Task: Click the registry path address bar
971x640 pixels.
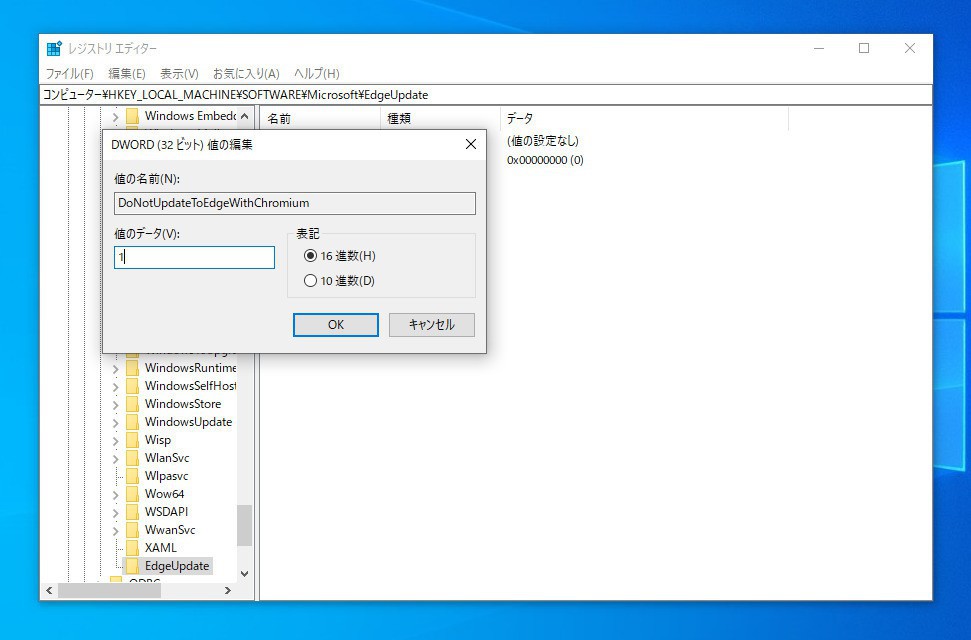Action: (486, 95)
